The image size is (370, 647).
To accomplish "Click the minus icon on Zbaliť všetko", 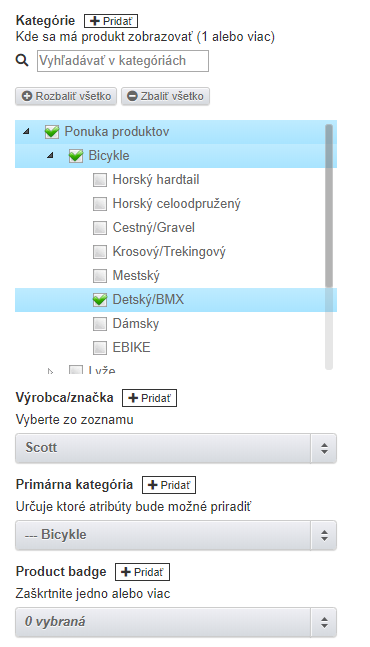I will 132,96.
